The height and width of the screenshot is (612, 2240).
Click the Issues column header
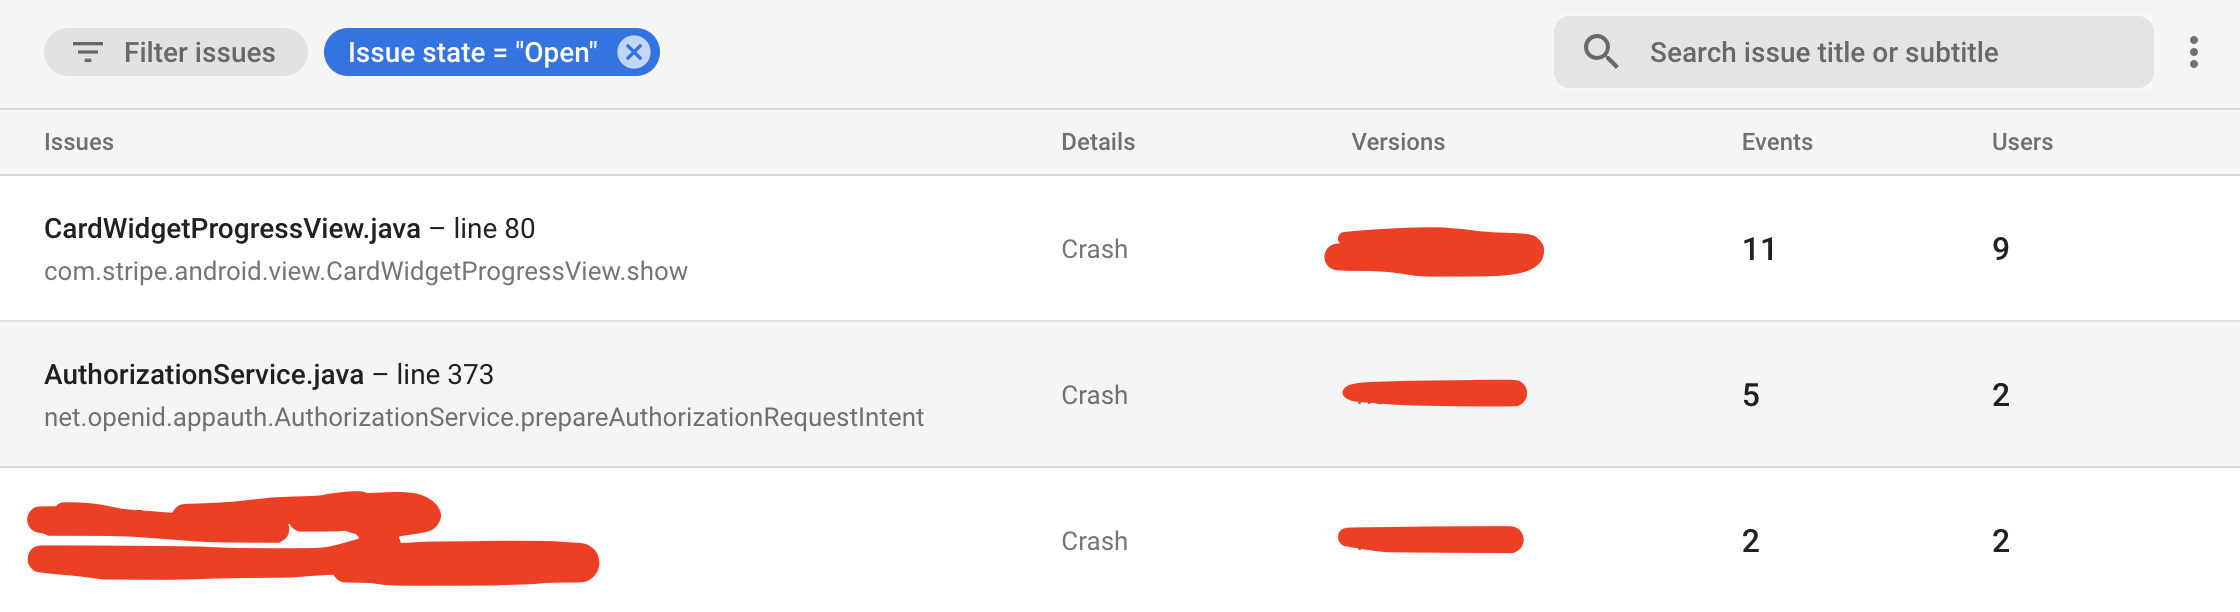(79, 141)
